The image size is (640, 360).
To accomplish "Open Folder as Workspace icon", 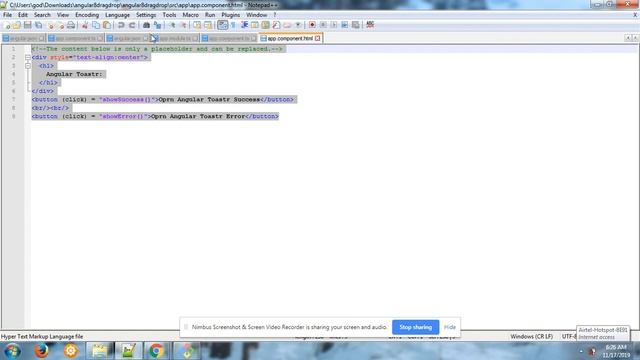I will [x=287, y=25].
